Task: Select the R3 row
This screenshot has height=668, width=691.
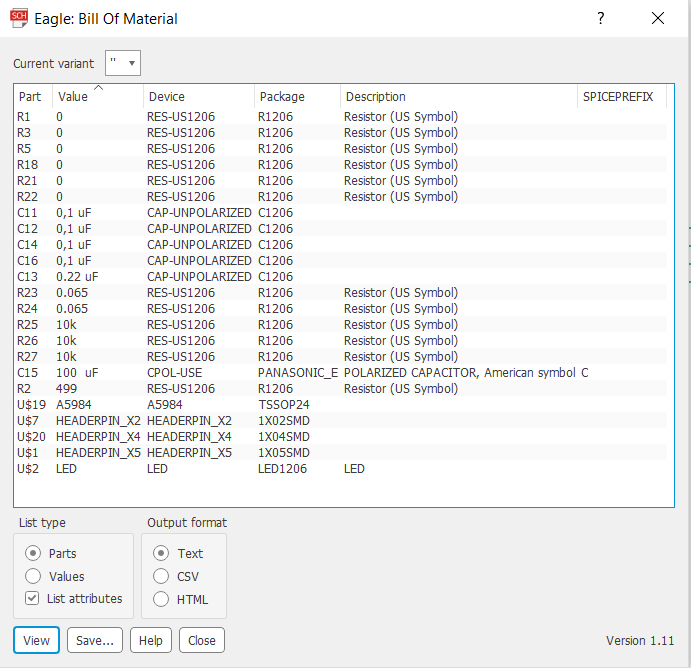Action: coord(341,133)
